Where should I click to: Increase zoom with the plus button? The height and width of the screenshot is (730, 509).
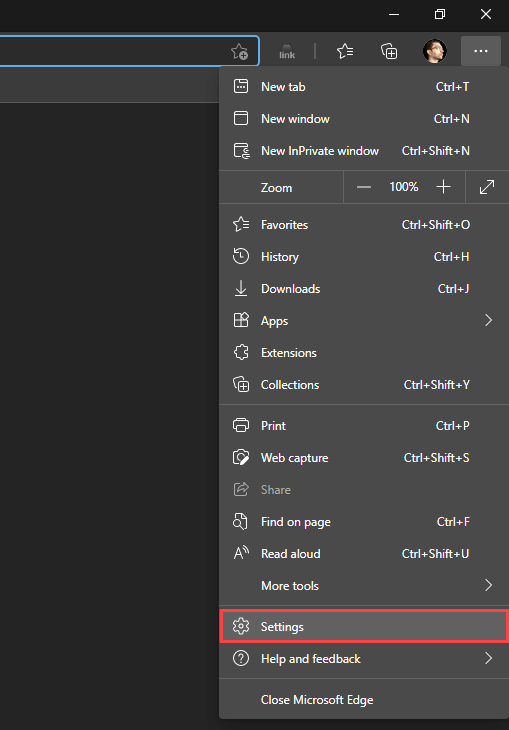point(443,187)
